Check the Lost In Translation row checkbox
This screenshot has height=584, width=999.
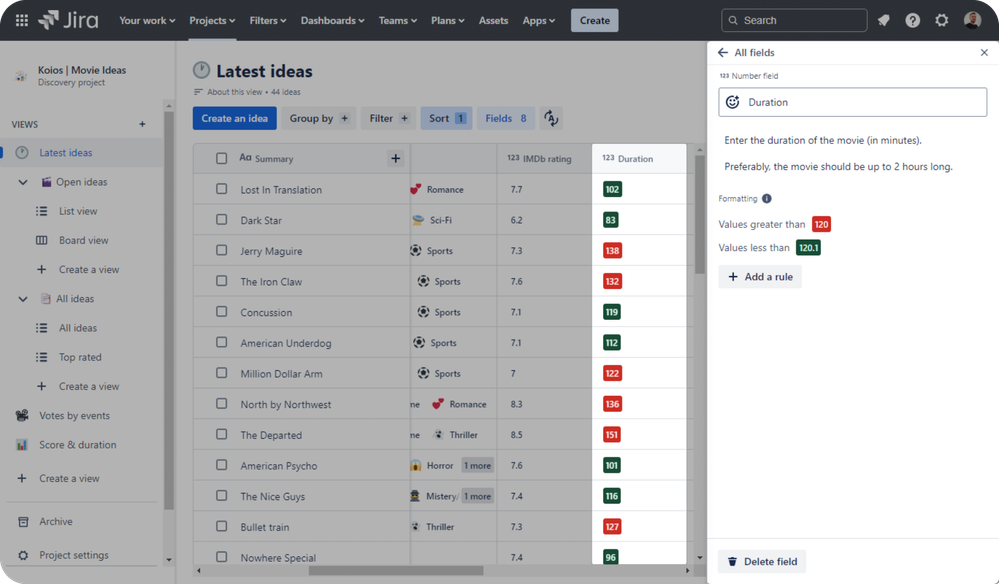pos(221,189)
